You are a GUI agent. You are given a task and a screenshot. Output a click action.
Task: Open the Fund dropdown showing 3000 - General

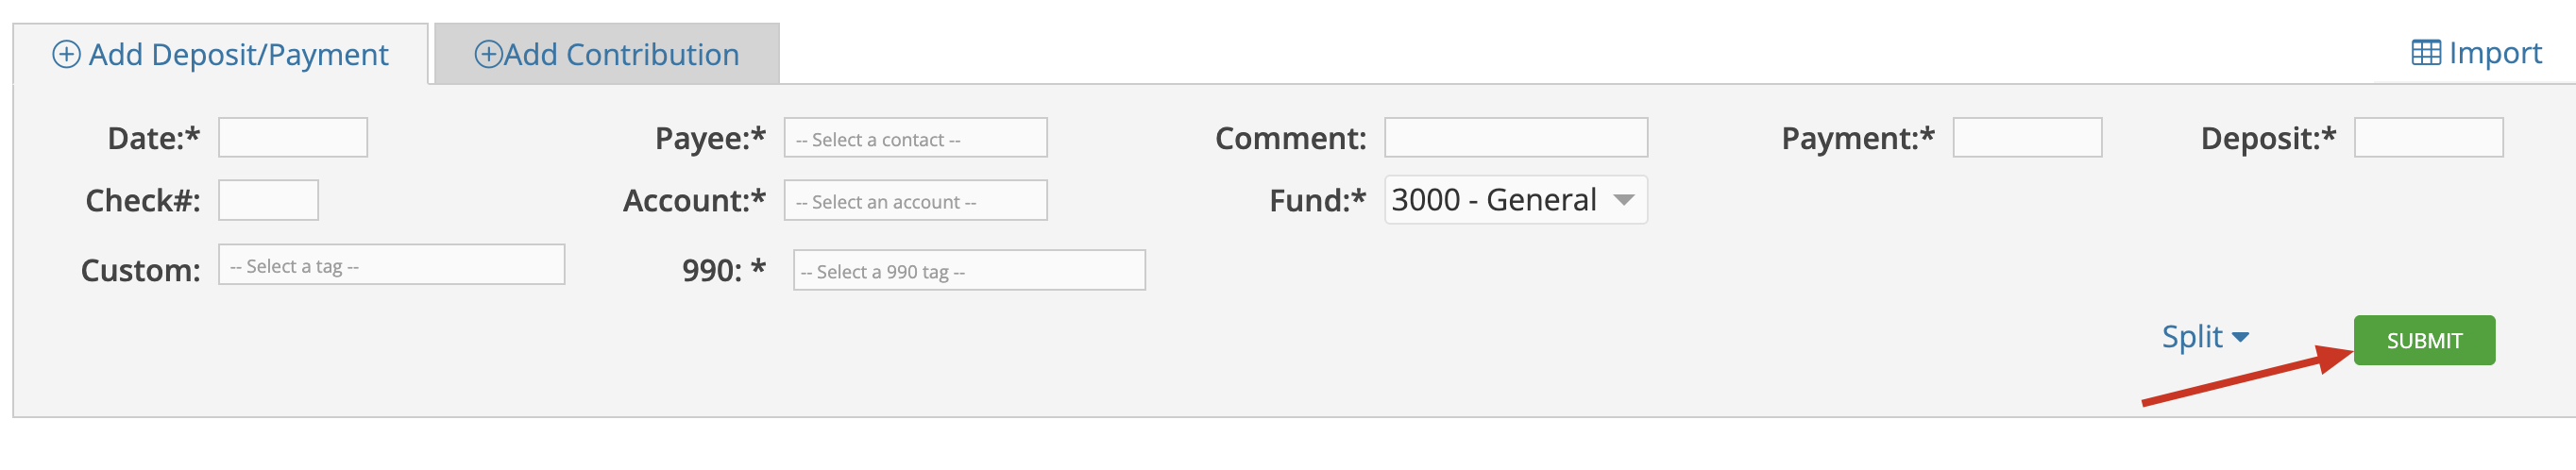[x=1515, y=200]
